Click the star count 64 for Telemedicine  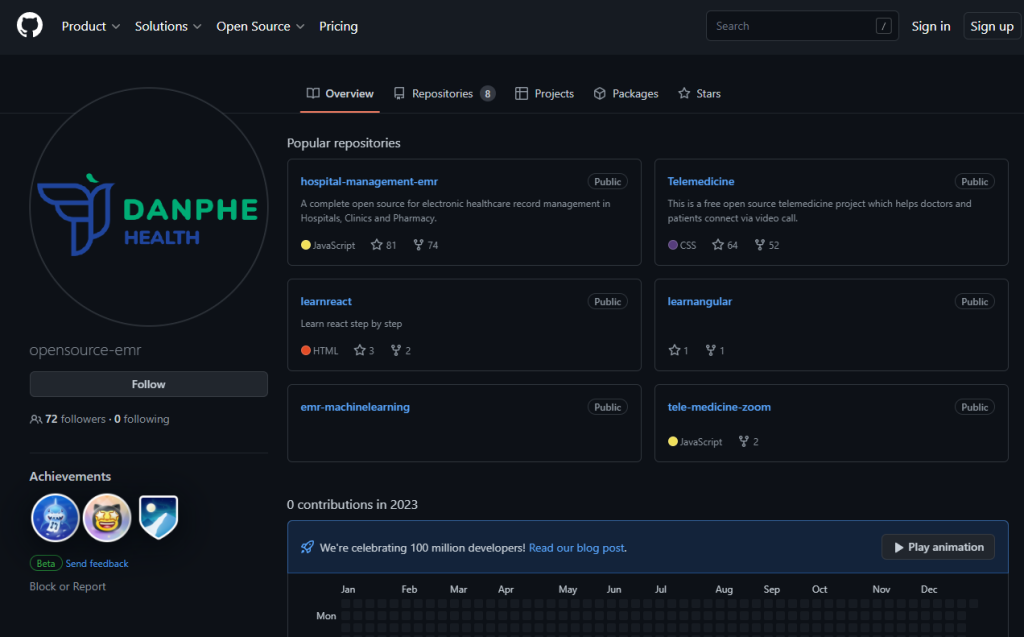pos(725,245)
